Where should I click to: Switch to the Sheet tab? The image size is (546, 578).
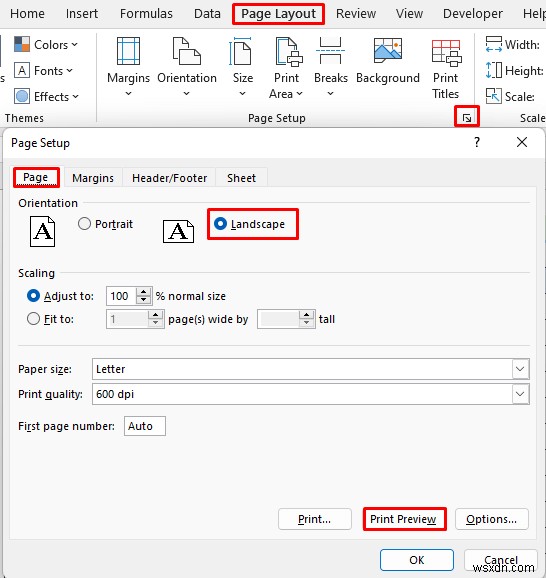241,178
